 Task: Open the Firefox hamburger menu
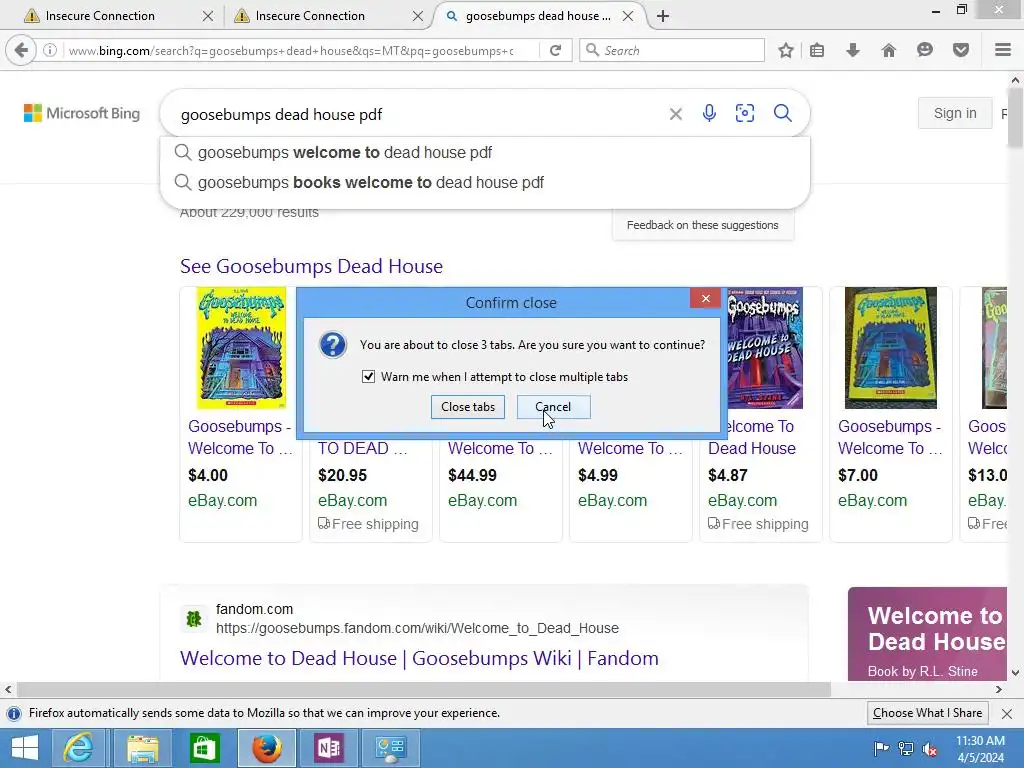tap(1003, 50)
